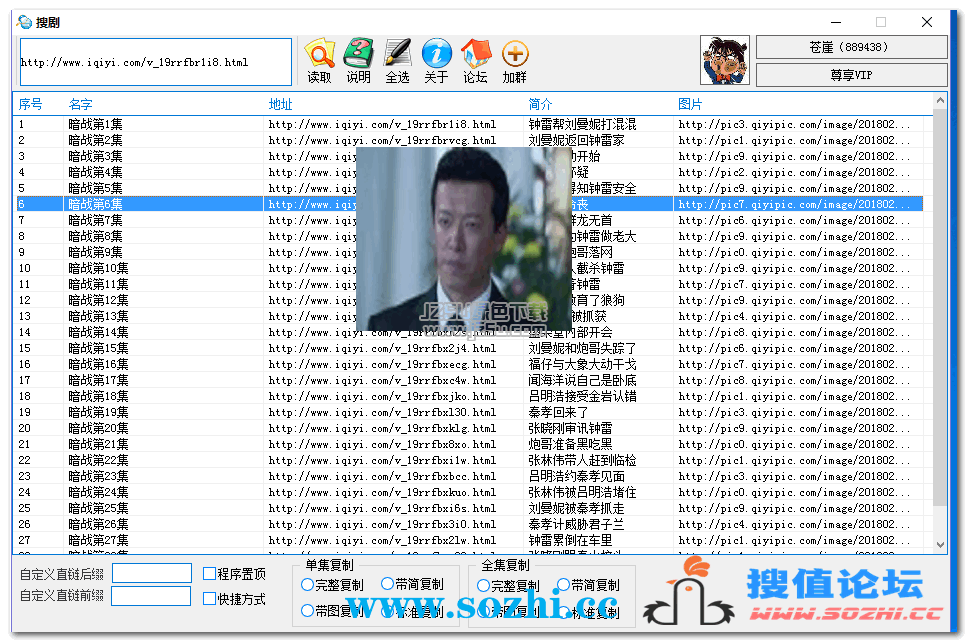The image size is (968, 643).
Task: Visit the 论坛 house icon
Action: [475, 54]
